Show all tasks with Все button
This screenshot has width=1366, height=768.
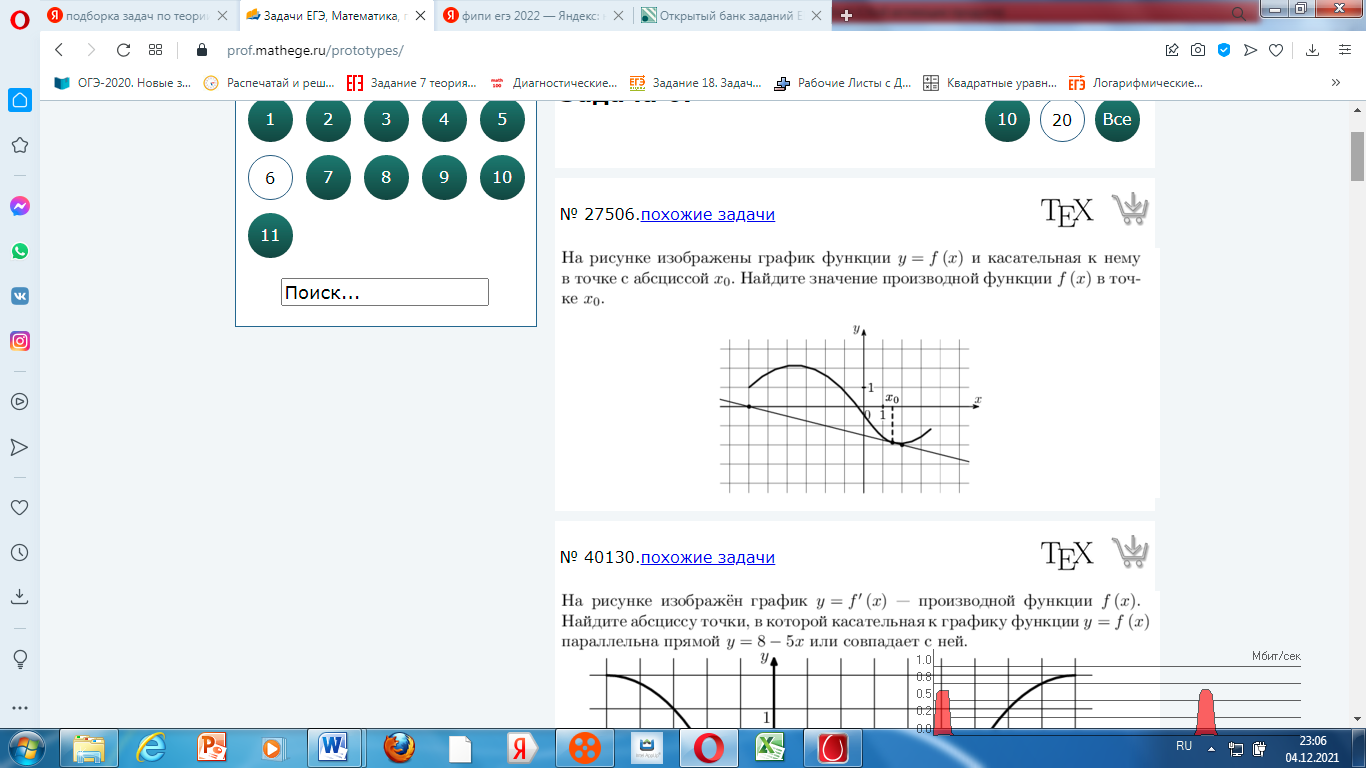tap(1117, 120)
